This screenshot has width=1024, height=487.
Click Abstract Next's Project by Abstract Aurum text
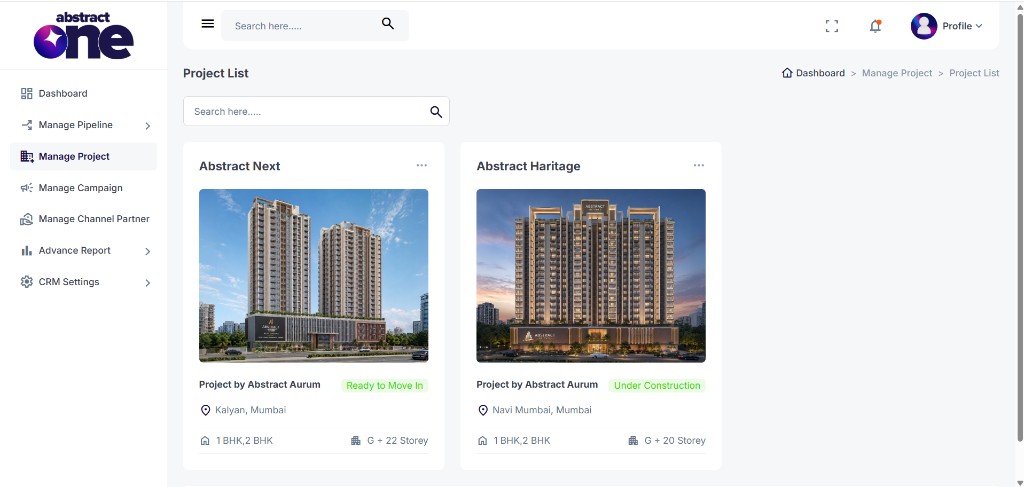pos(260,385)
